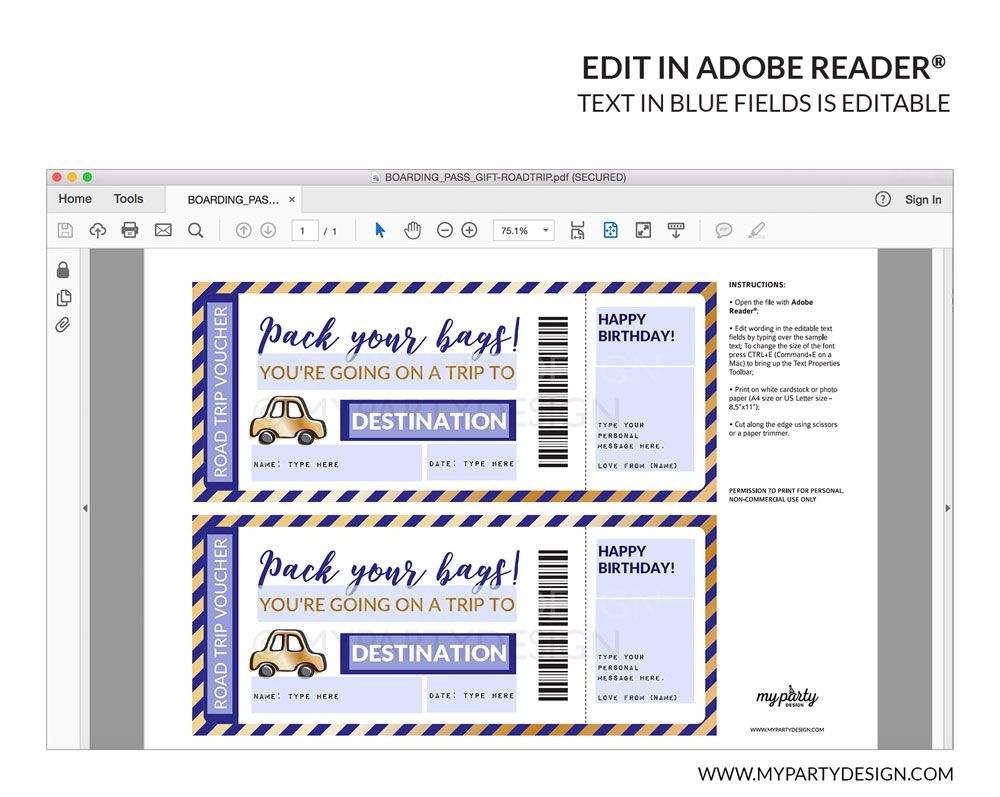Click the Sign In link
Image resolution: width=1000 pixels, height=797 pixels.
point(923,200)
